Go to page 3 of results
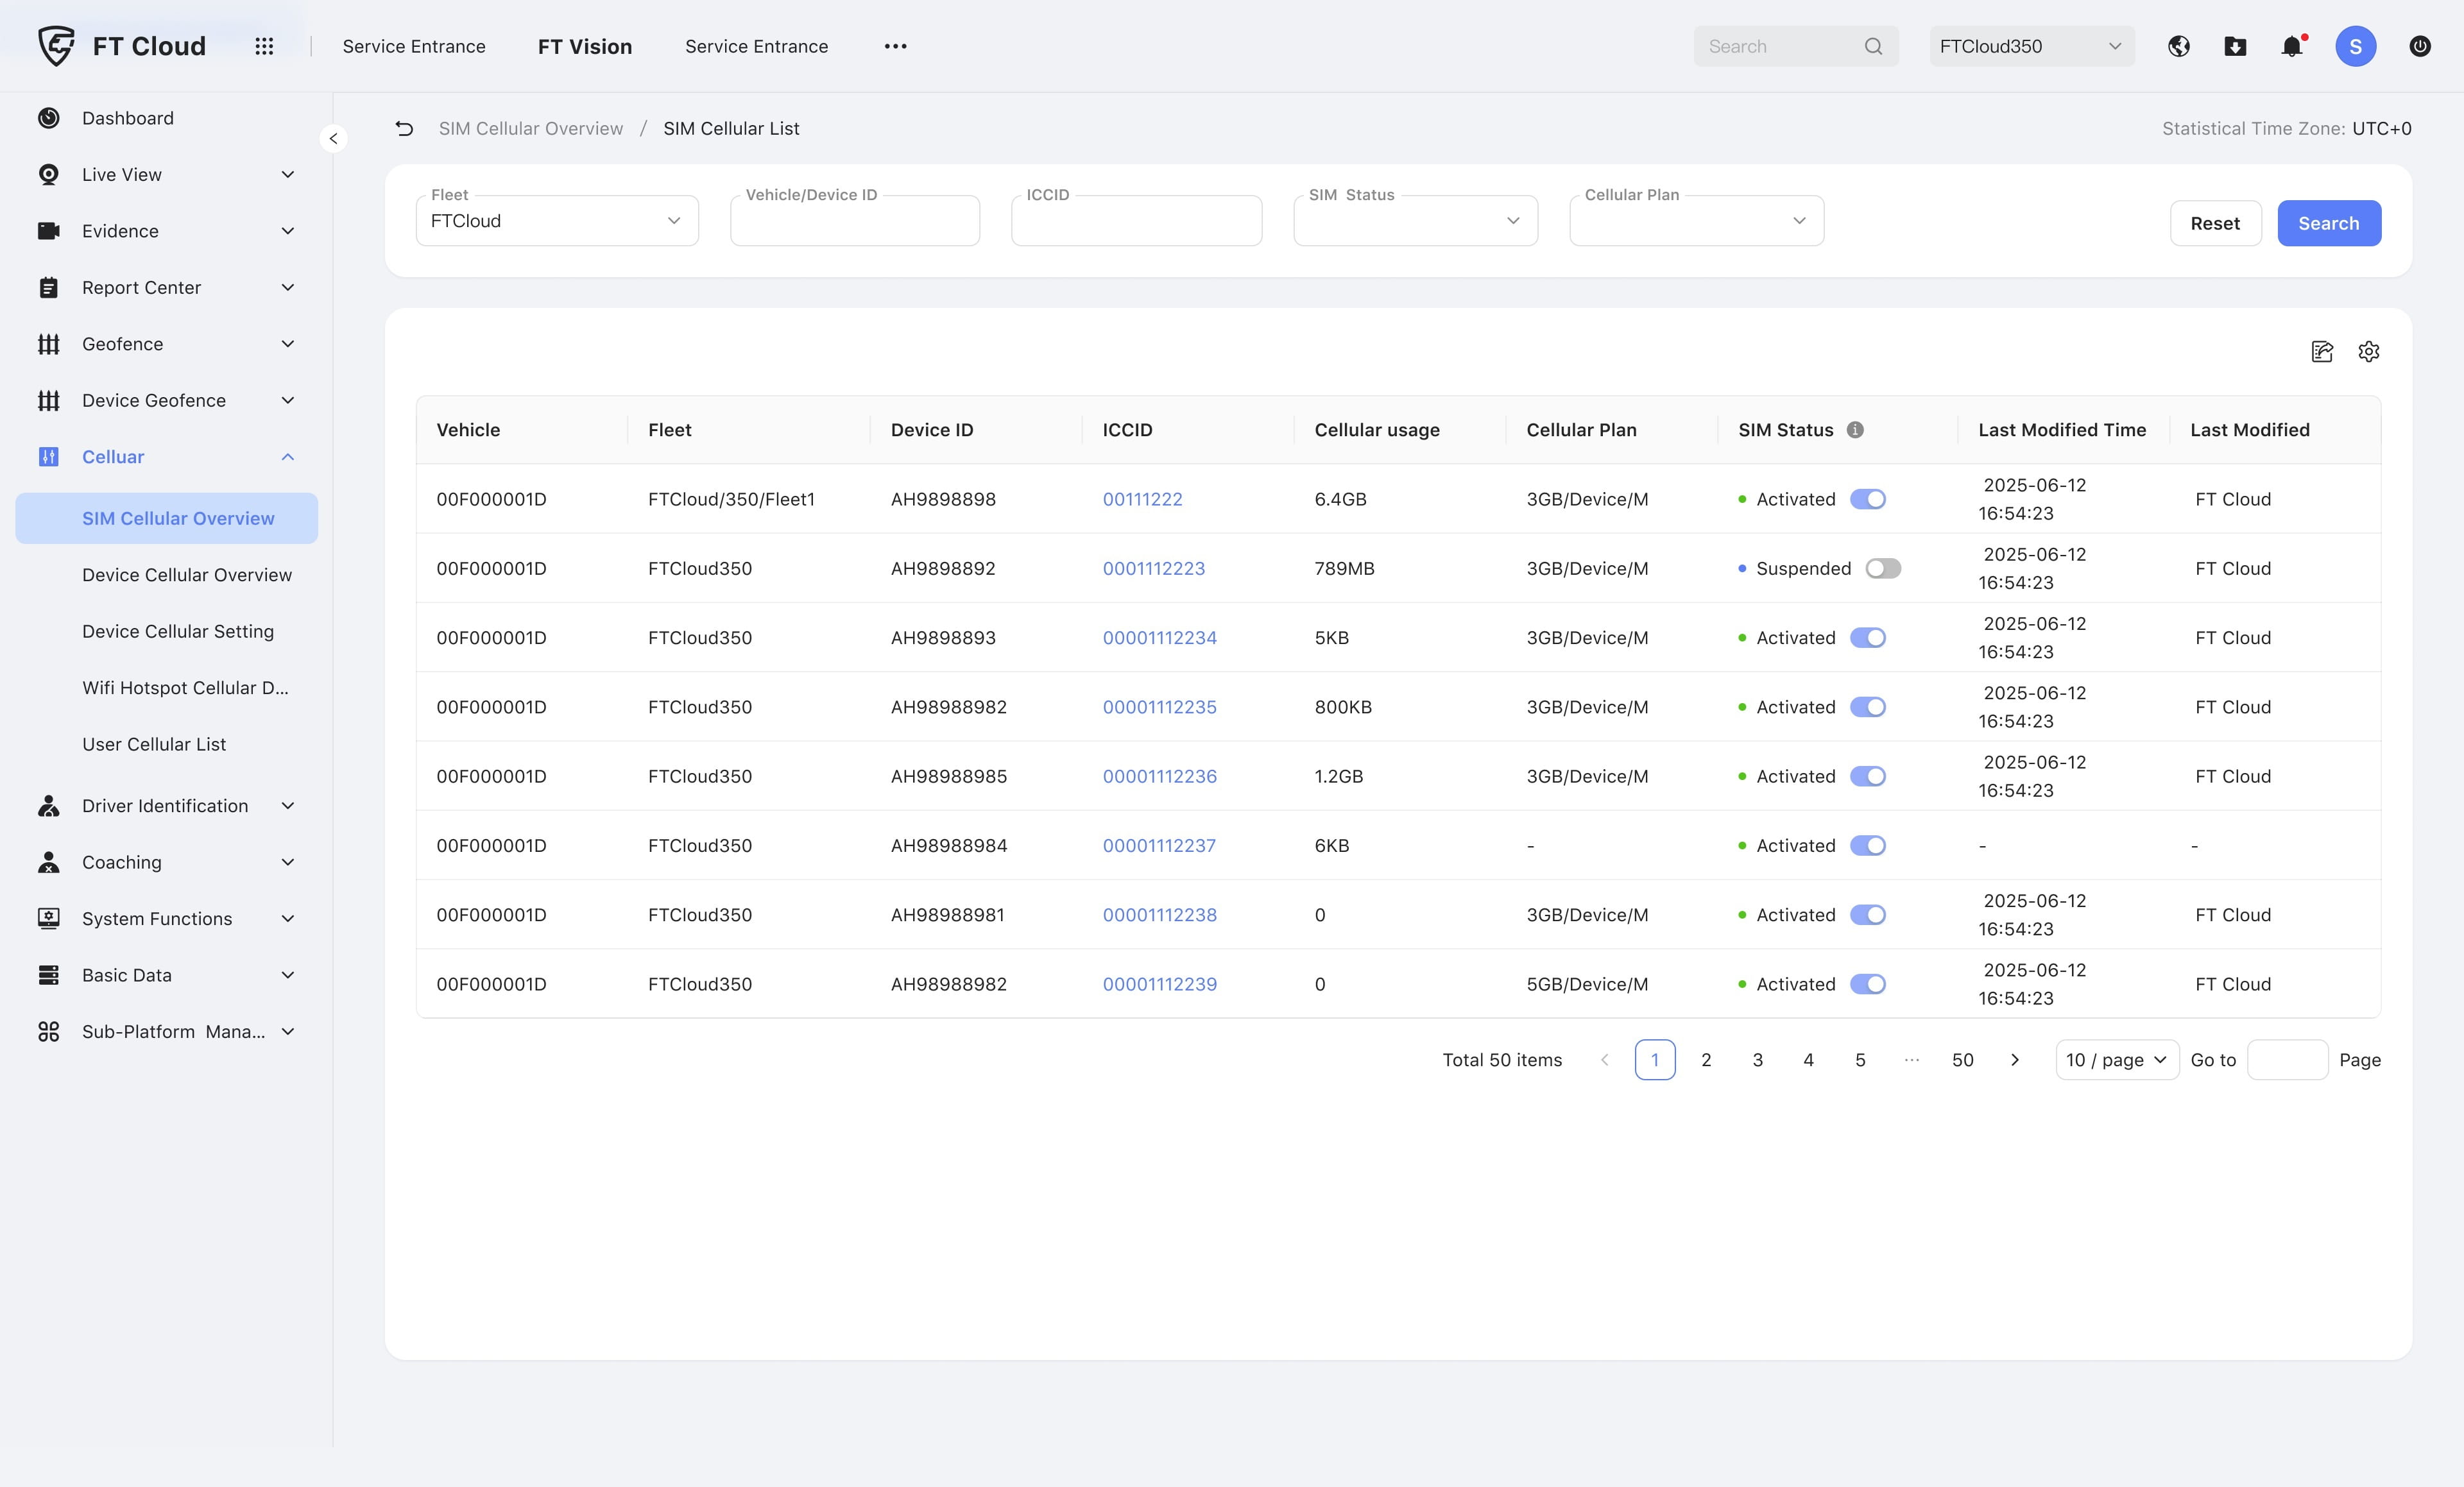Viewport: 2464px width, 1487px height. [1757, 1060]
